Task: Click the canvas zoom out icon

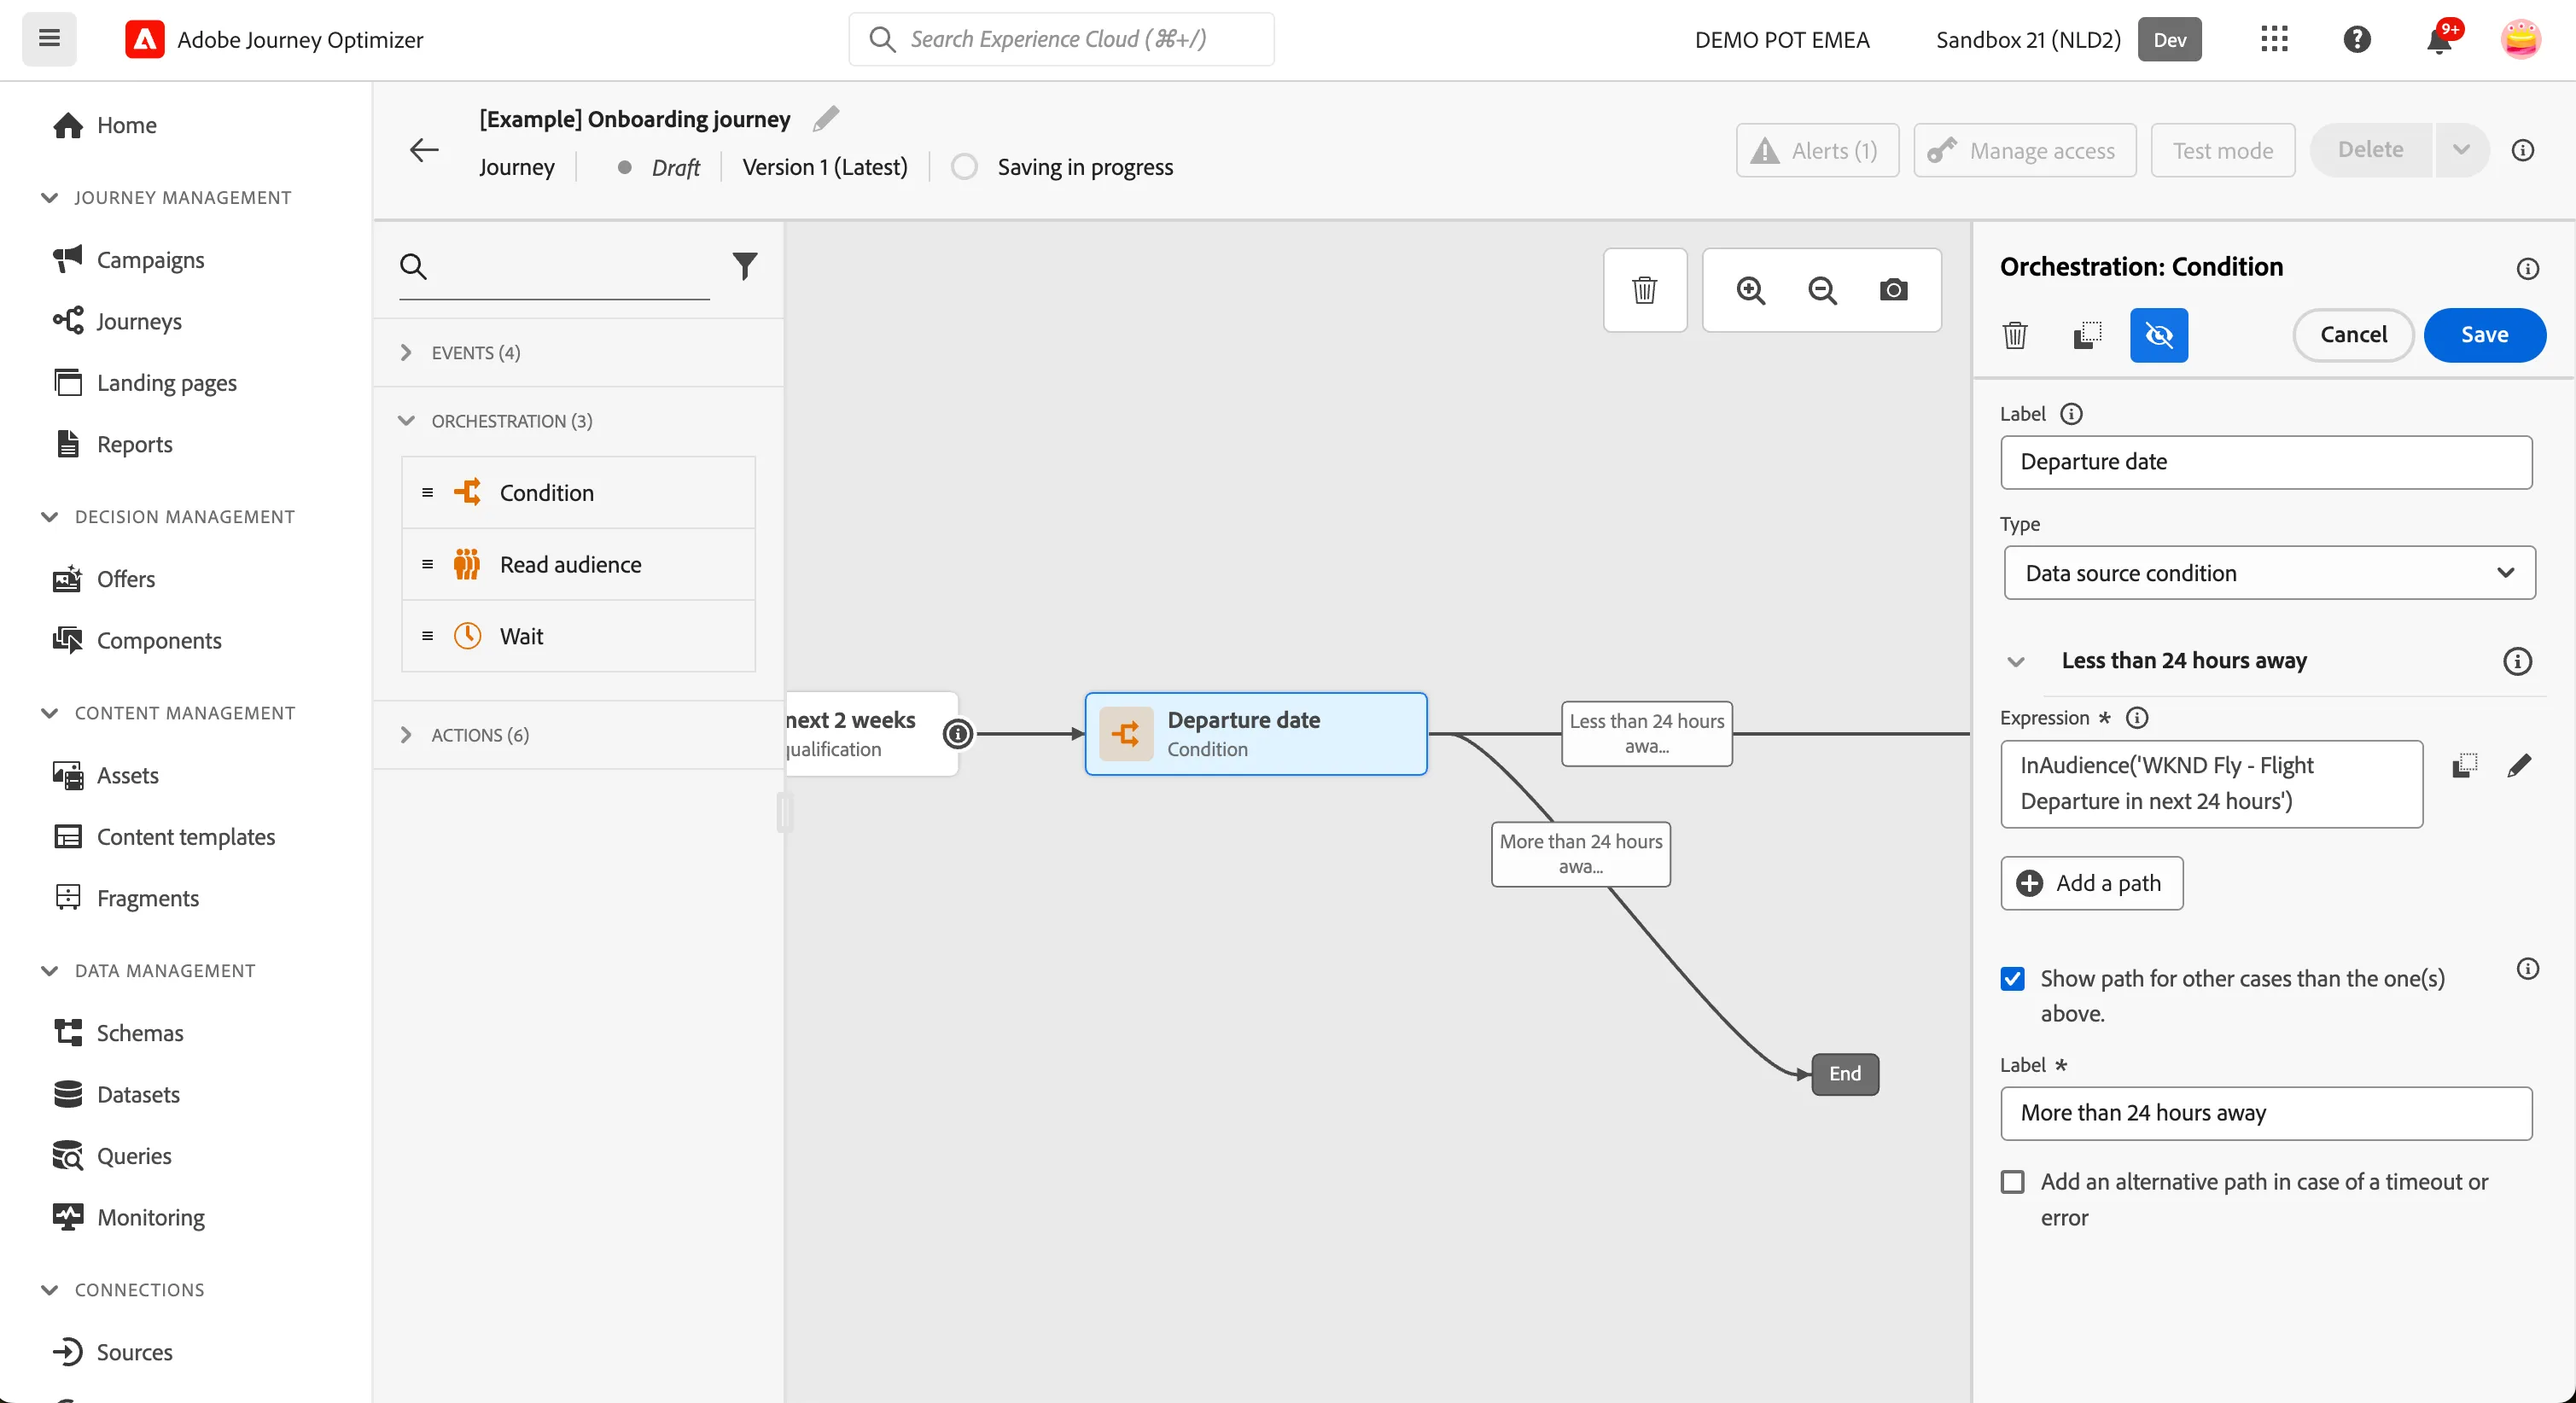Action: tap(1822, 290)
